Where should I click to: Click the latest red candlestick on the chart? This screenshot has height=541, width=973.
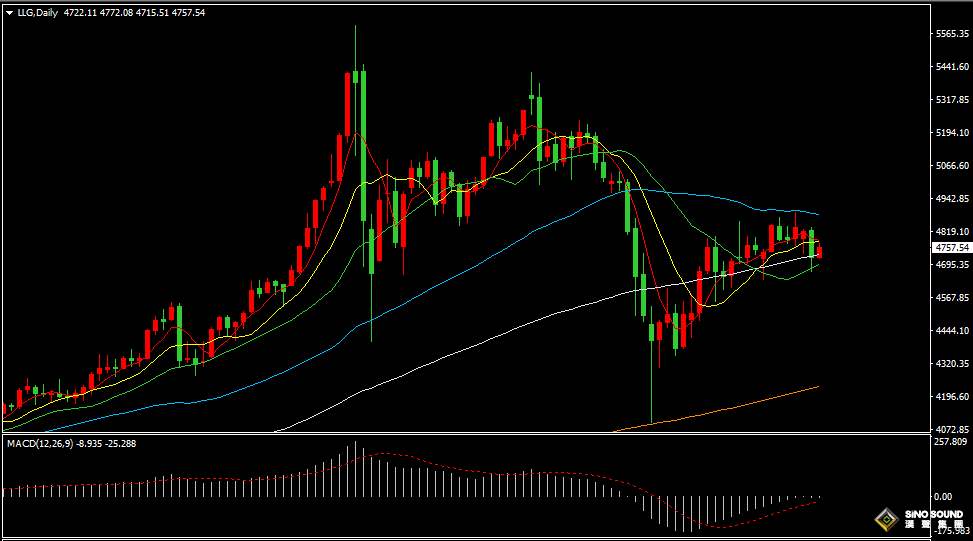point(820,252)
